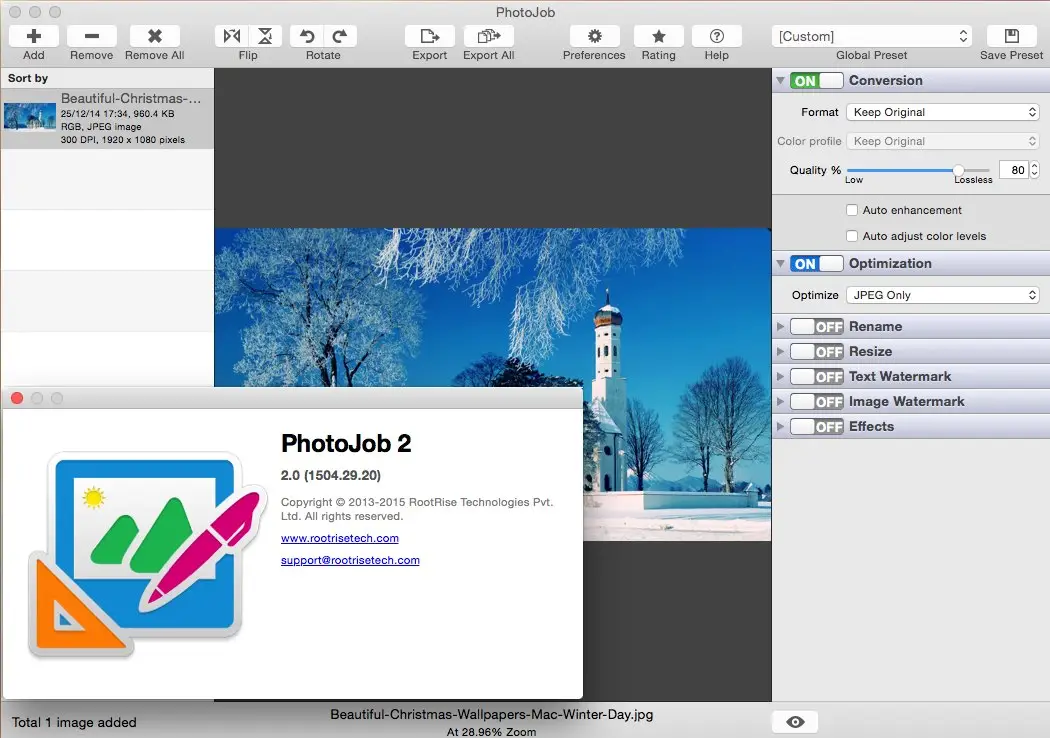Enable the Effects switch

pyautogui.click(x=816, y=427)
